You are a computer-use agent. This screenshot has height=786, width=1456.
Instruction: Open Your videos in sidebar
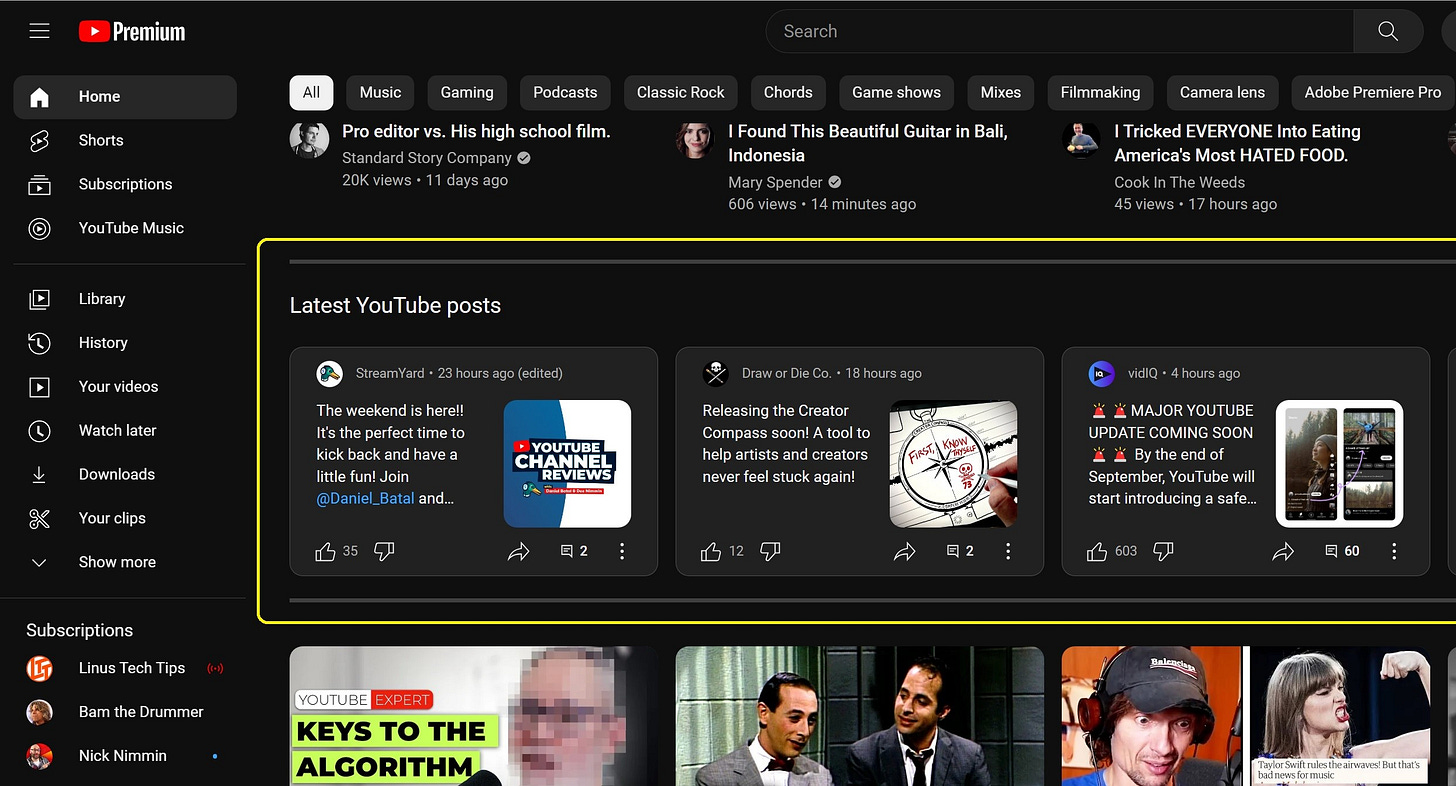[125, 387]
